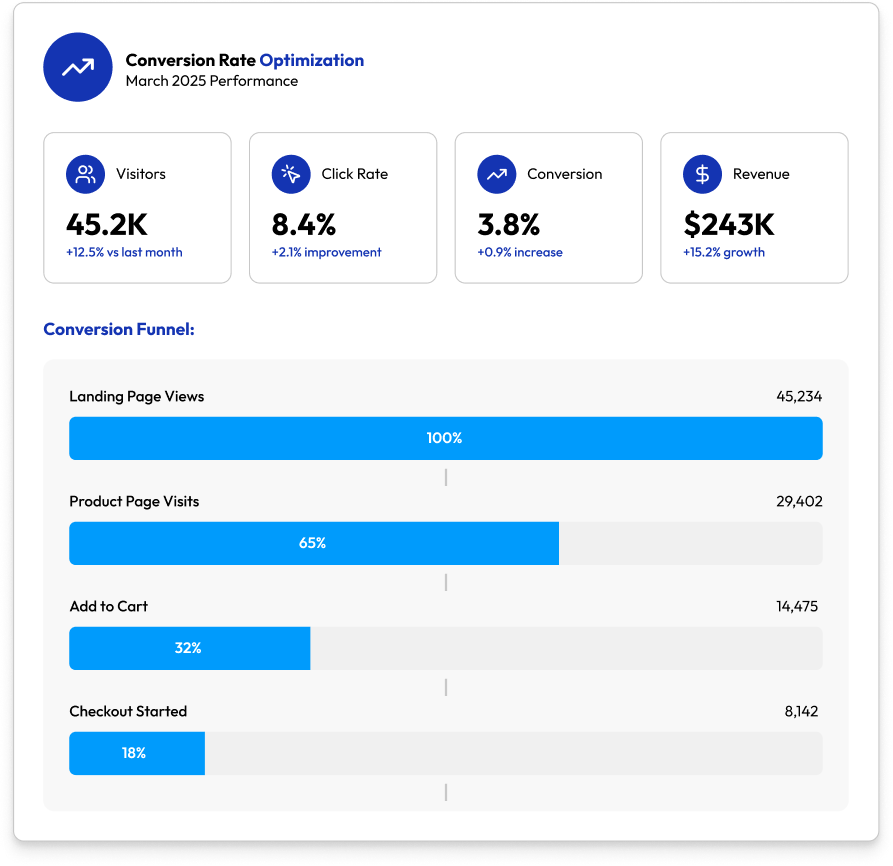Select the 65% Product Page Visits bar
The image size is (893, 866).
point(314,543)
